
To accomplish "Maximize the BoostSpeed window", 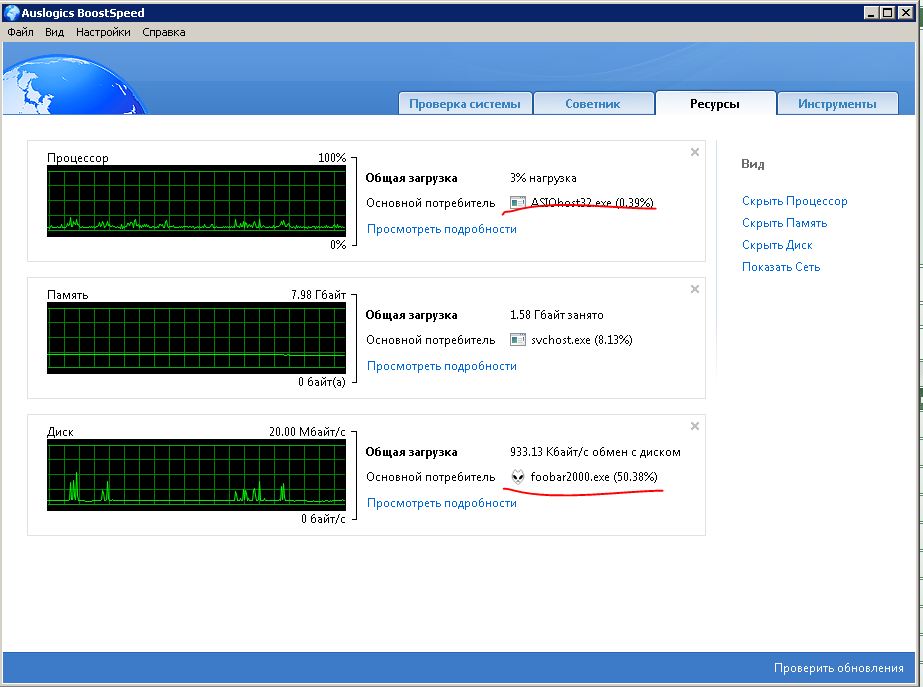I will click(x=888, y=12).
